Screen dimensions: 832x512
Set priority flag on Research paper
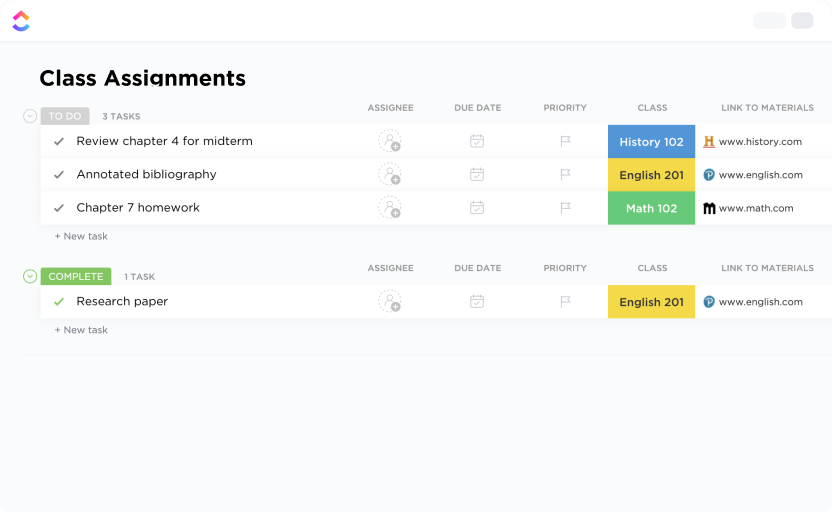[x=565, y=302]
